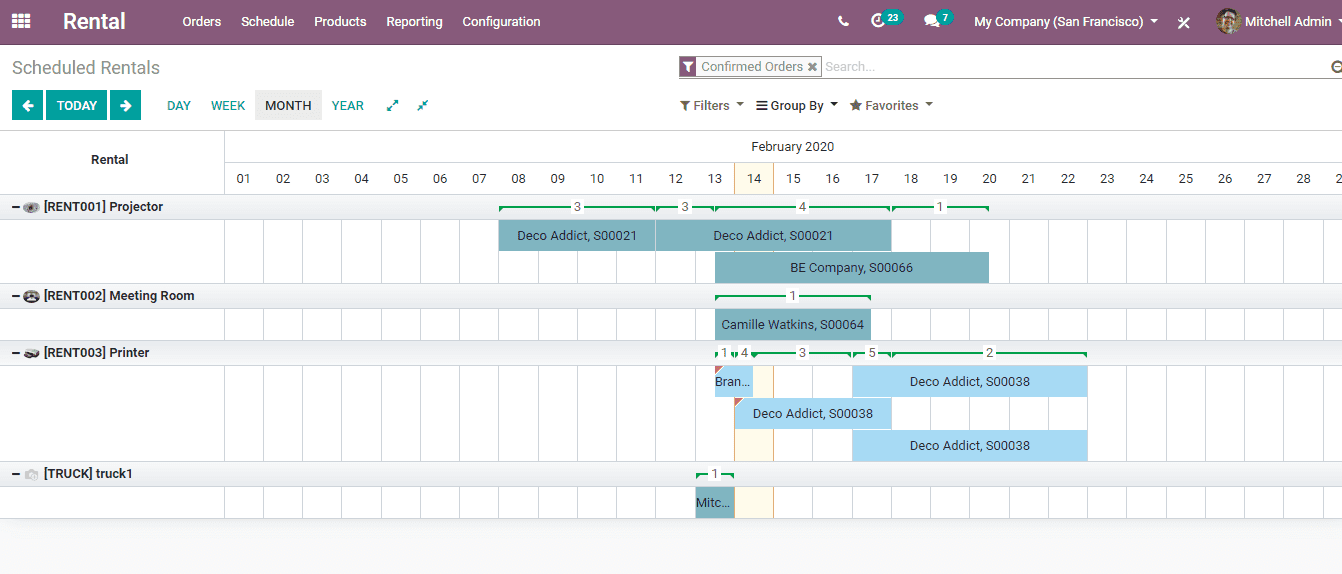
Task: Go to previous period arrow button
Action: tap(27, 105)
